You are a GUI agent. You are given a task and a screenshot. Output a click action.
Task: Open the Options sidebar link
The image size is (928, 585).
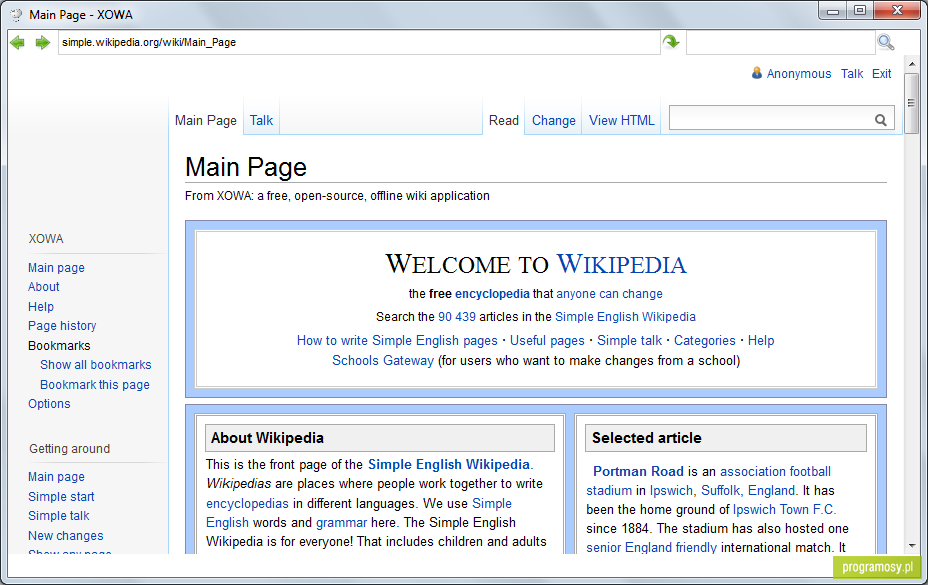(x=49, y=404)
